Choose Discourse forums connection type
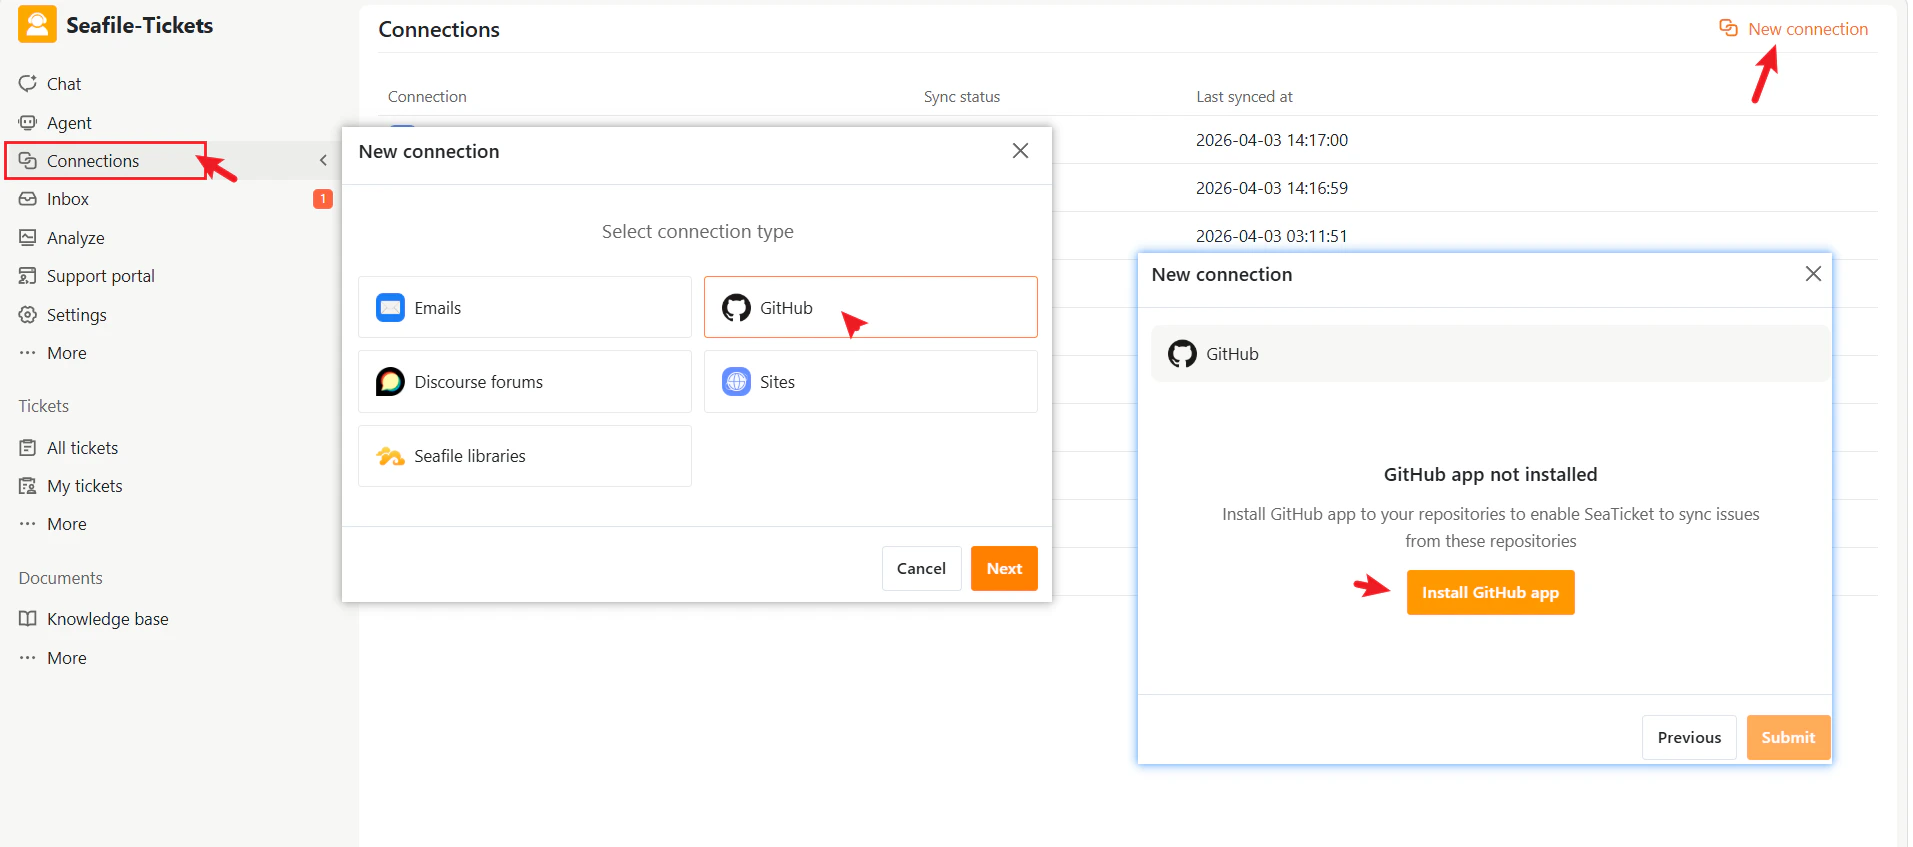 click(525, 381)
